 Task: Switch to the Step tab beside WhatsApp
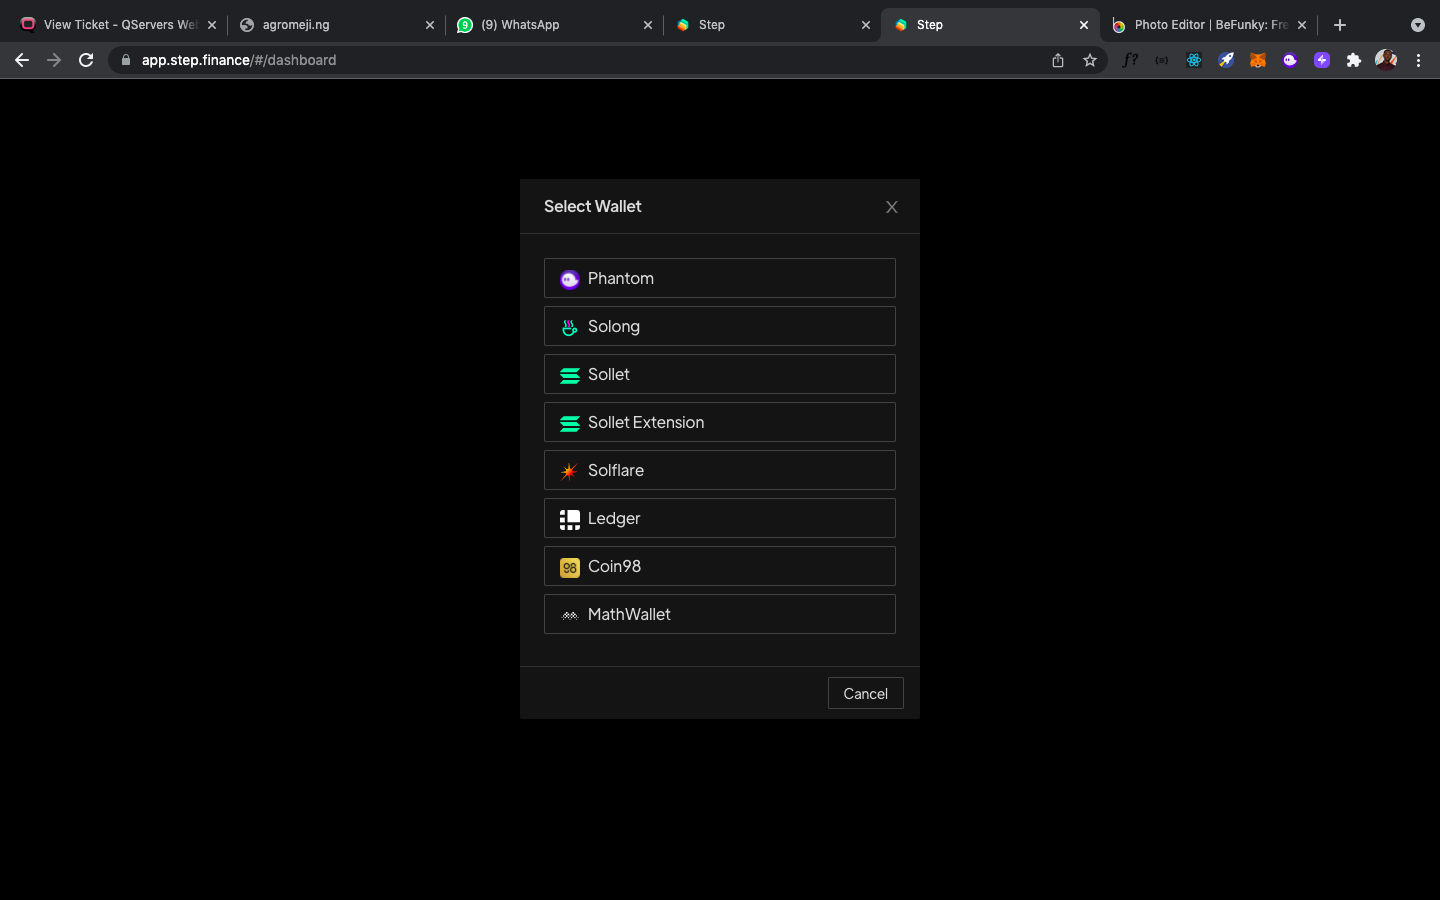point(772,25)
